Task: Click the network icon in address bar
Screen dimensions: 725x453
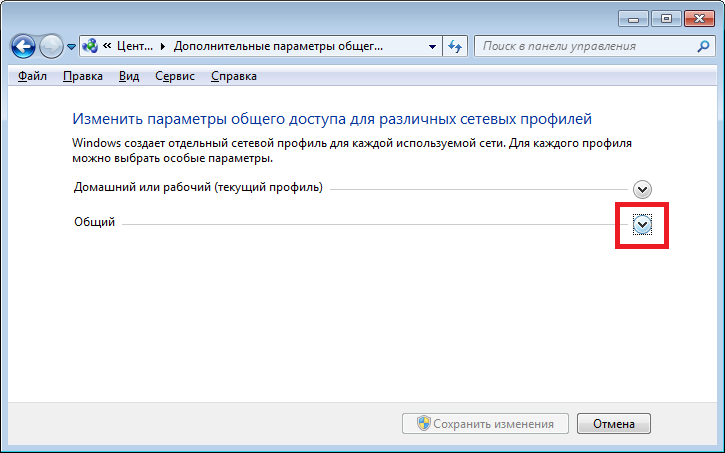Action: click(92, 46)
